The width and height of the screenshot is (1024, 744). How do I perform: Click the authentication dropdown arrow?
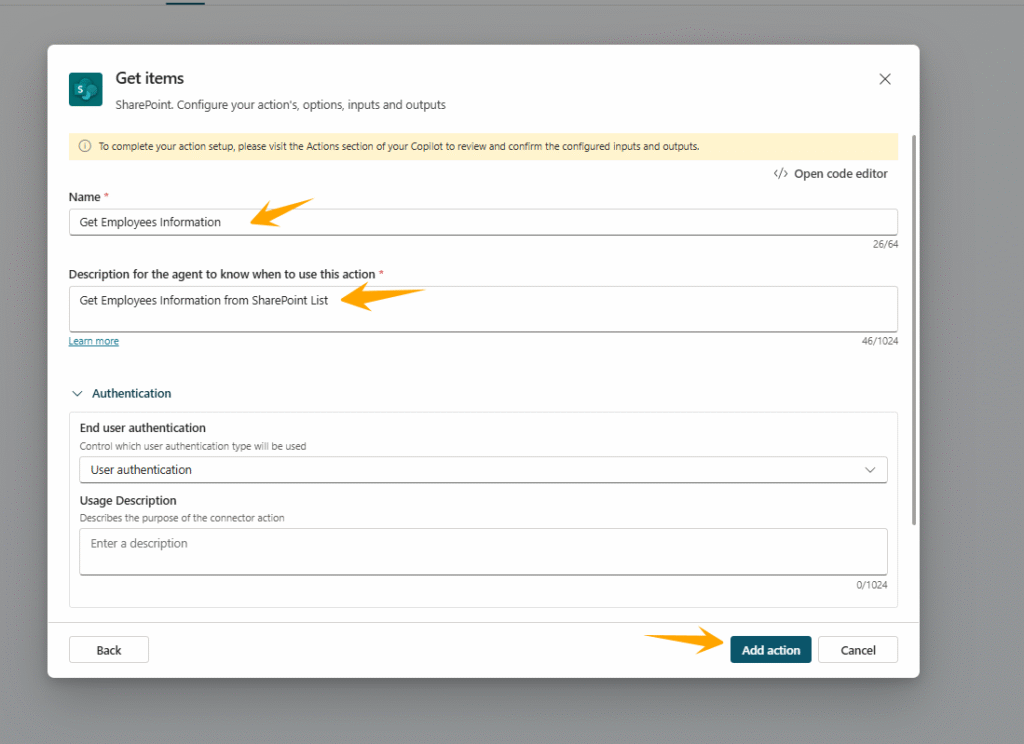click(870, 470)
